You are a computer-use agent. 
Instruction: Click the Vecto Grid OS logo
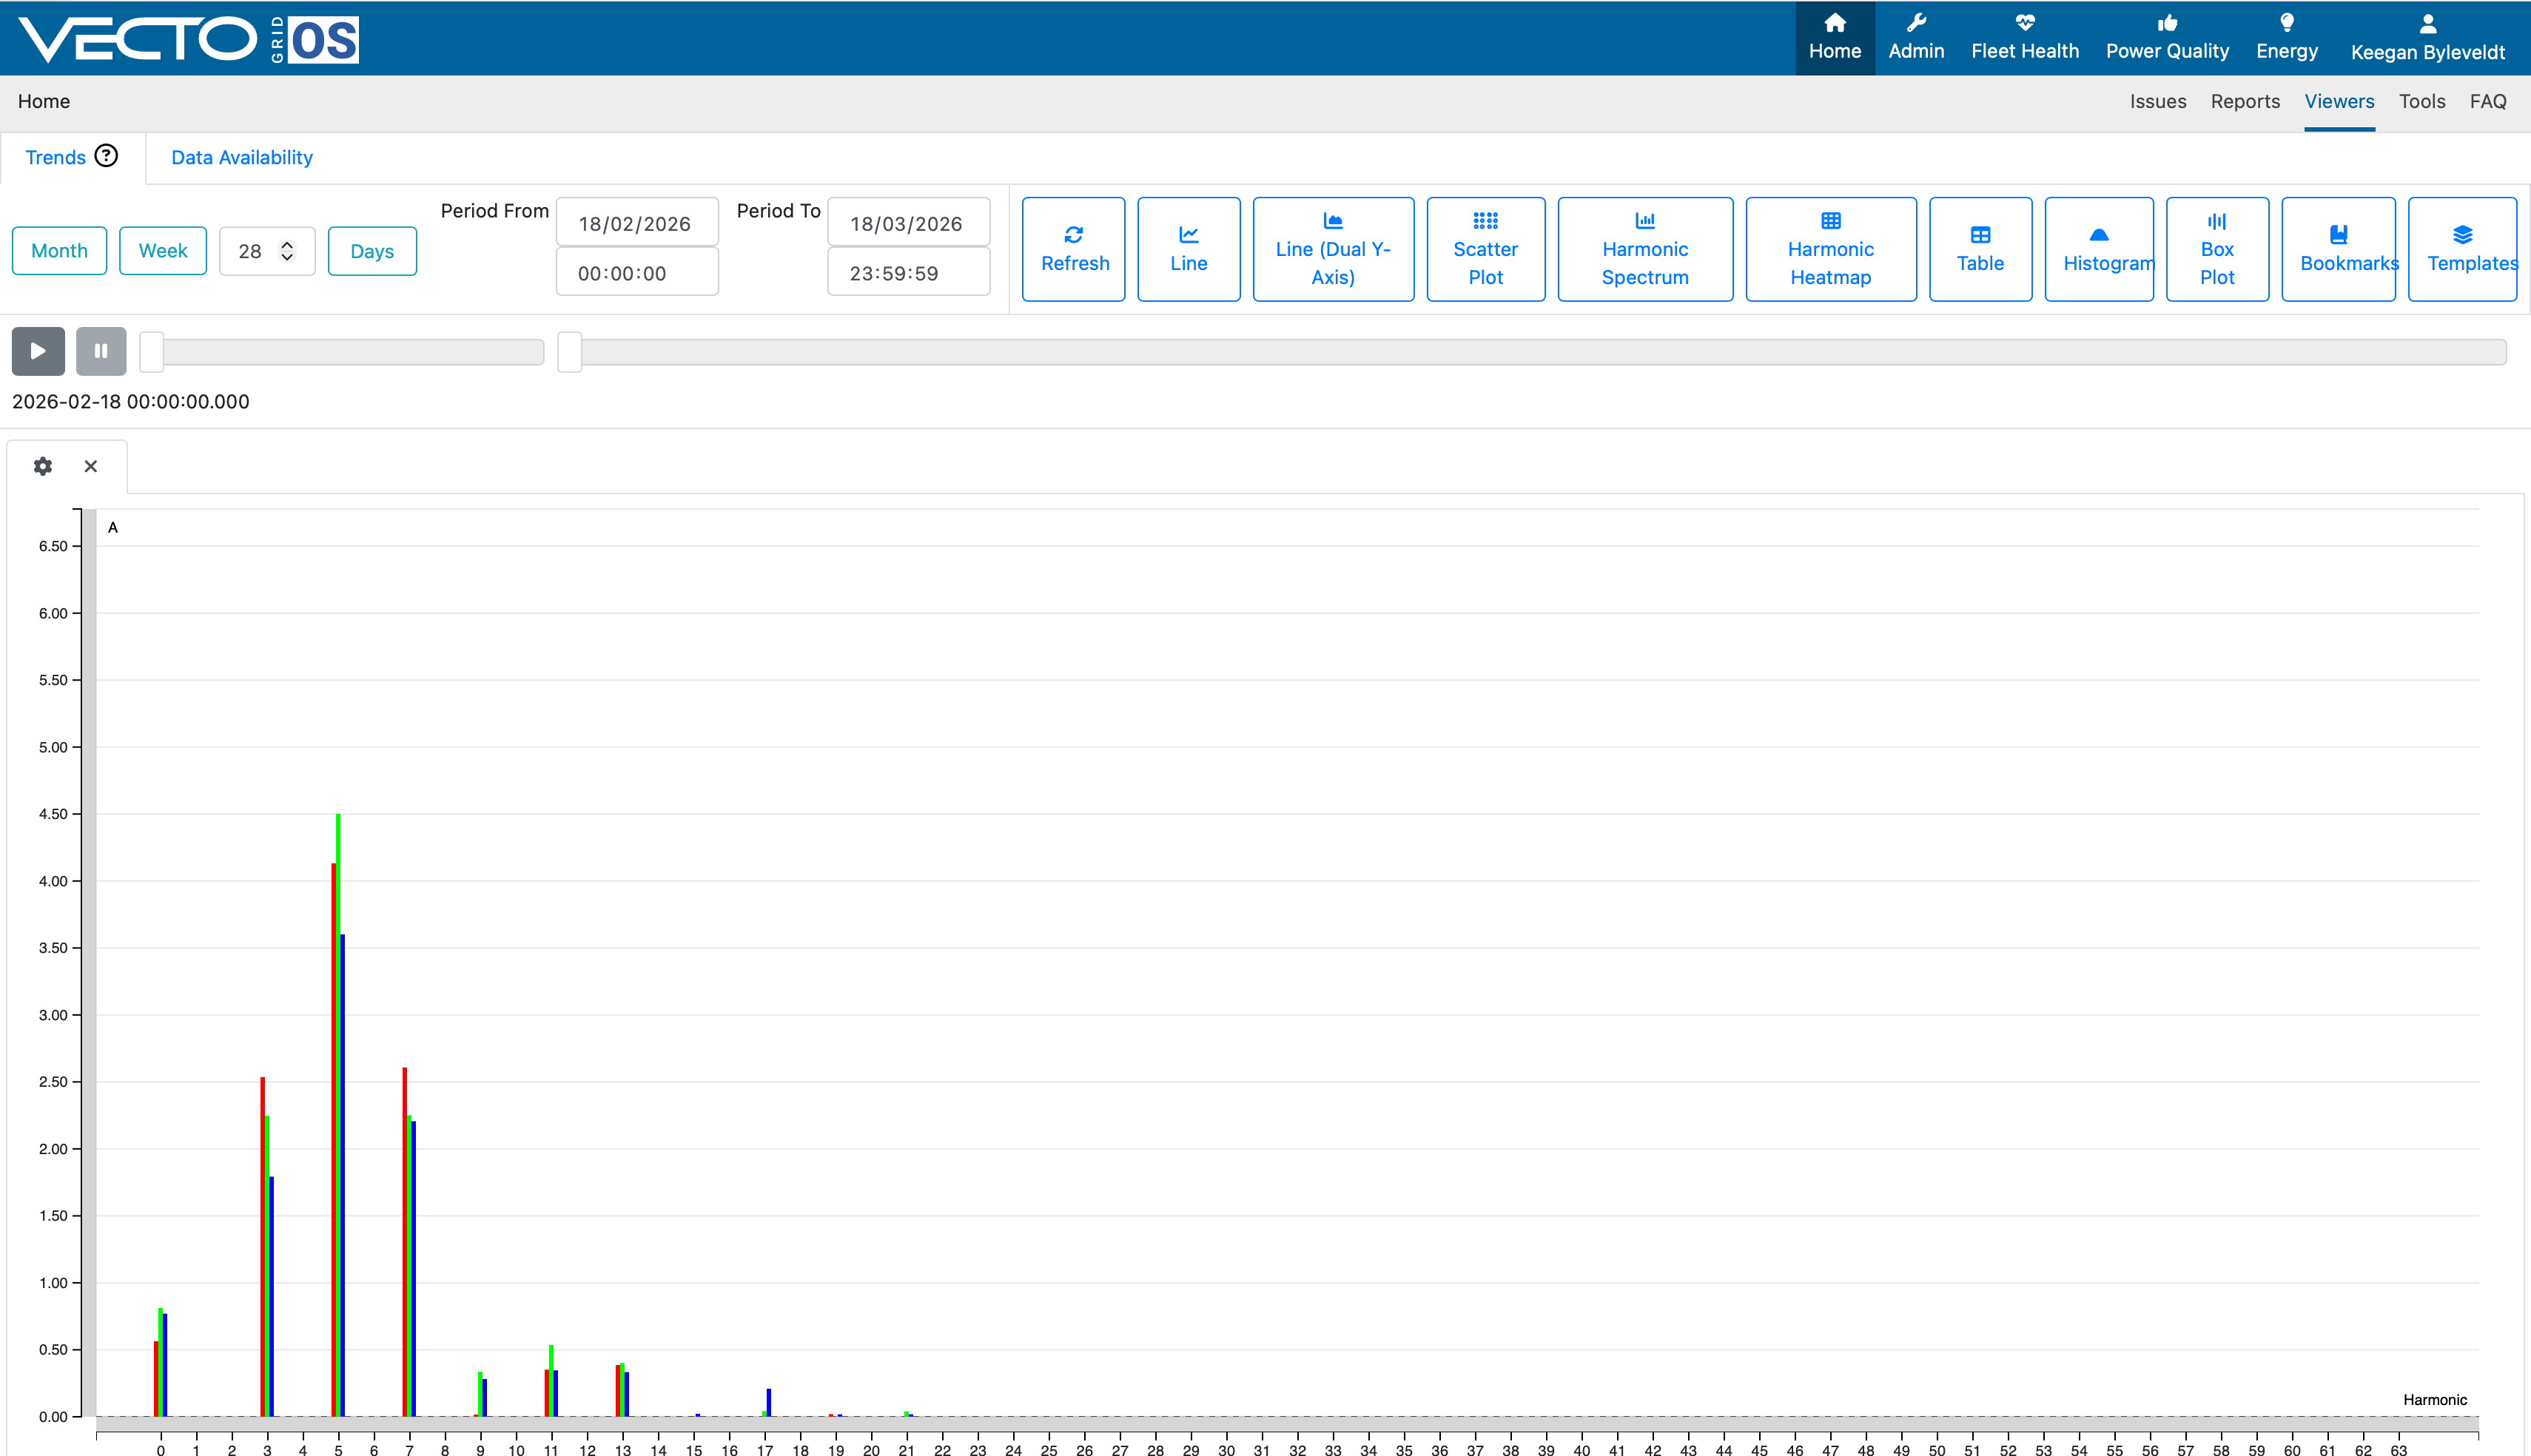[x=189, y=39]
